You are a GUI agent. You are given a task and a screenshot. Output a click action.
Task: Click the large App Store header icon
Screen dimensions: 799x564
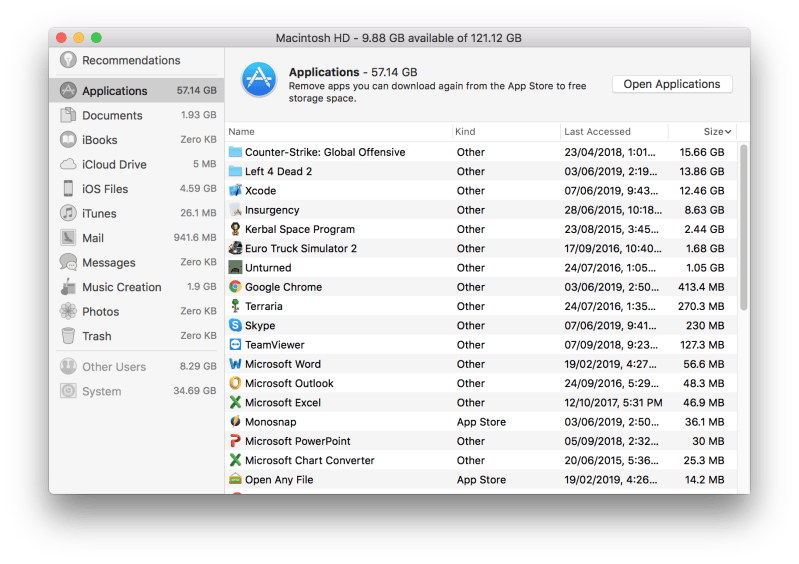tap(259, 79)
